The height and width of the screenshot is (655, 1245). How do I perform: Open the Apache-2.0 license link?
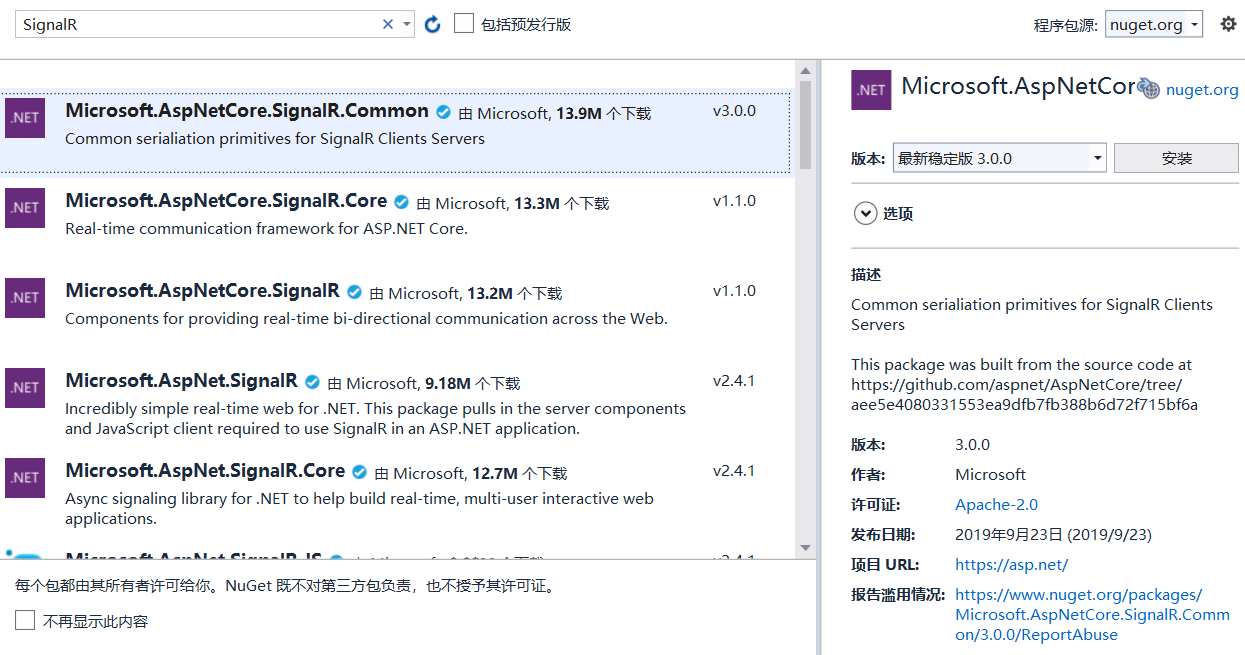tap(996, 504)
